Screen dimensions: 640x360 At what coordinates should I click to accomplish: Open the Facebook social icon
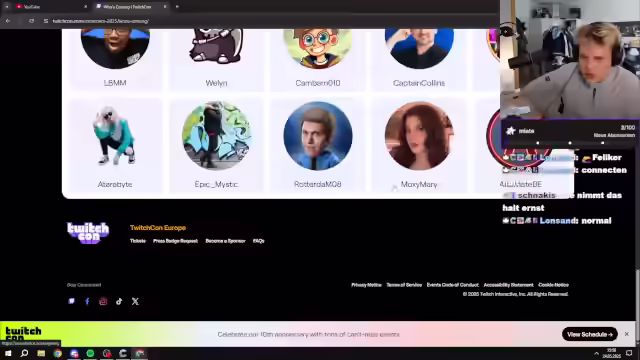87,301
